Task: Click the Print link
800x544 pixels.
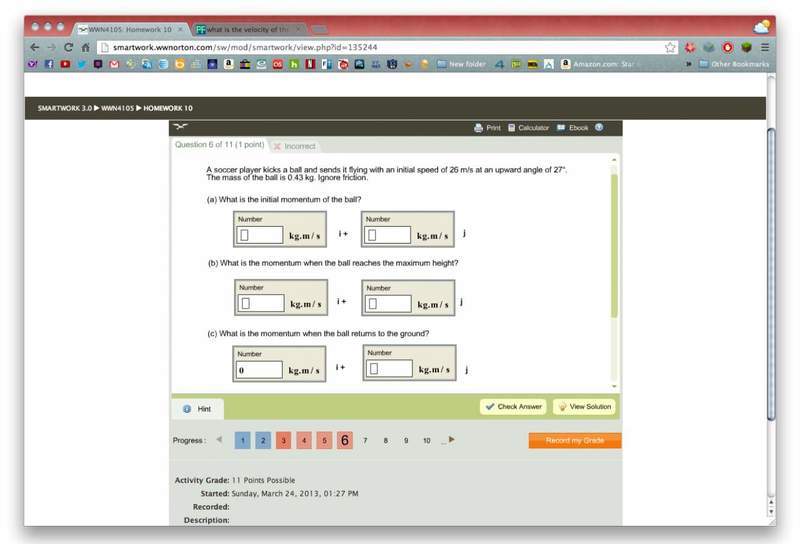Action: 493,128
